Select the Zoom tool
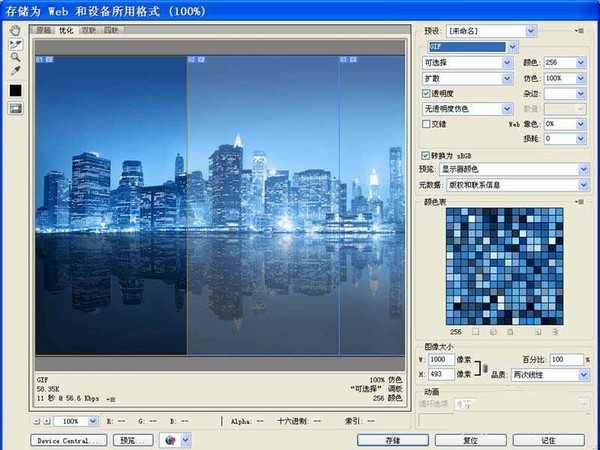The width and height of the screenshot is (600, 450). pyautogui.click(x=16, y=57)
